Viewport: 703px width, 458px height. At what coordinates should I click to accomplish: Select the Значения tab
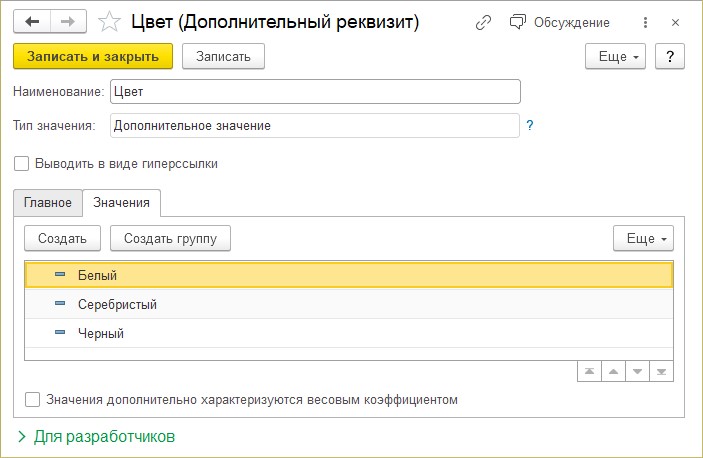[121, 202]
